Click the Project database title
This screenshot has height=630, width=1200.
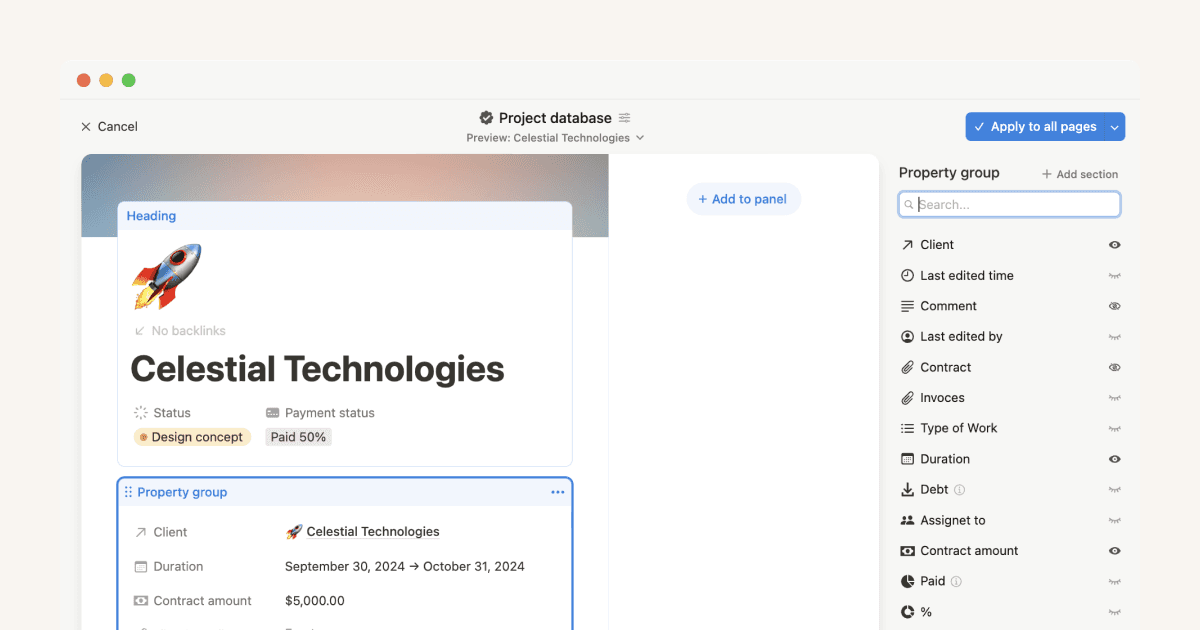(x=555, y=117)
